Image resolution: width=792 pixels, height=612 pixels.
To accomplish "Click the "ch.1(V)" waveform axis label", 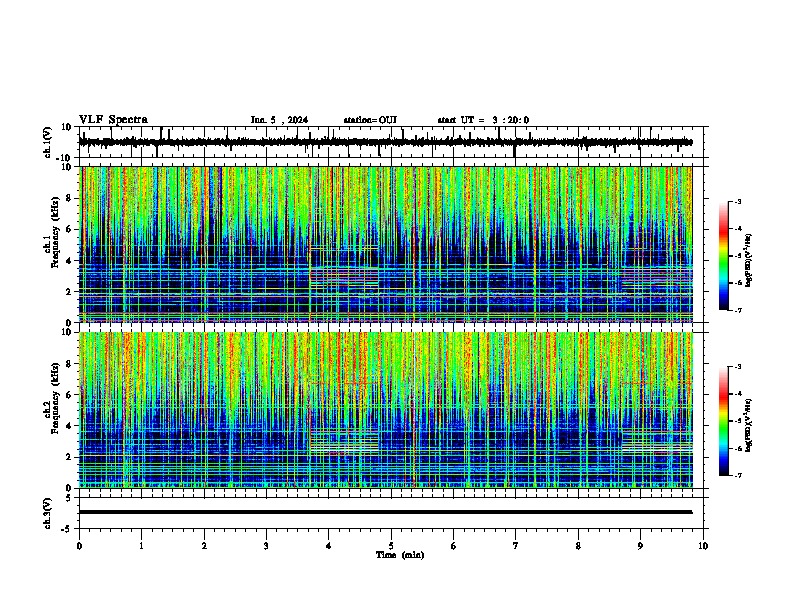I will point(48,142).
